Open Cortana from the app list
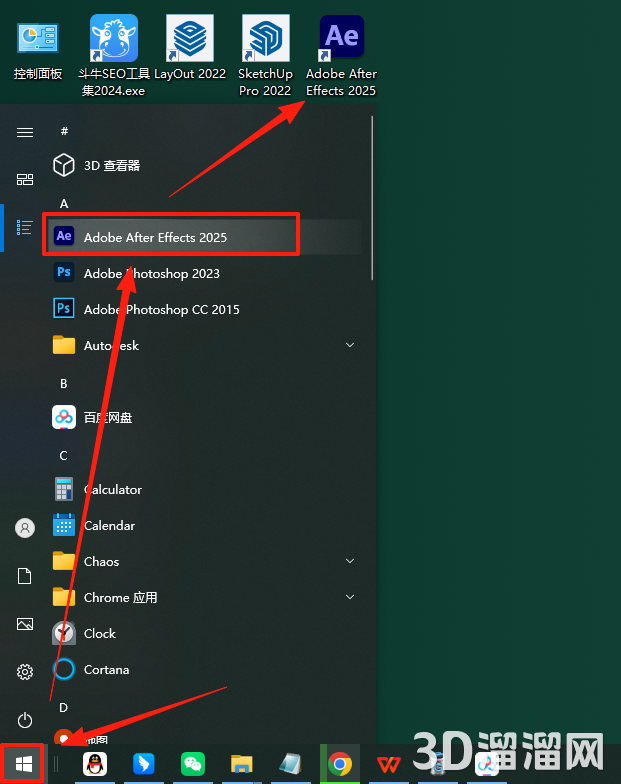 205,669
